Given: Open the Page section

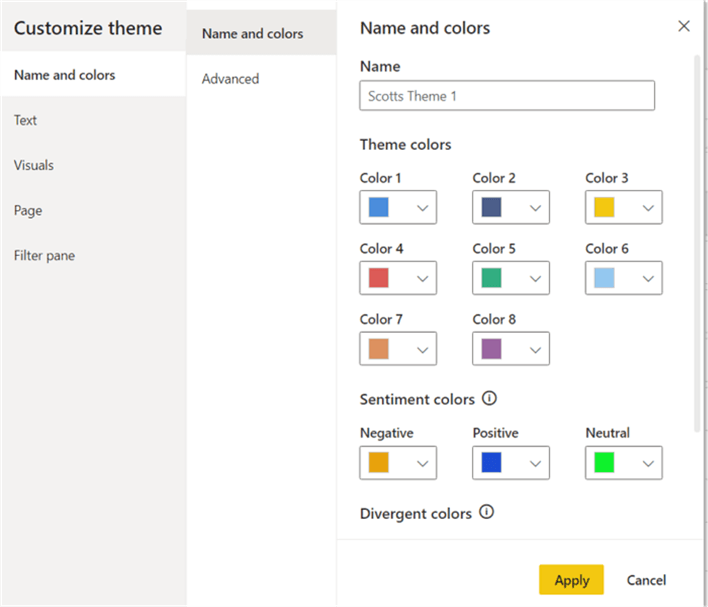Looking at the screenshot, I should click(x=93, y=210).
